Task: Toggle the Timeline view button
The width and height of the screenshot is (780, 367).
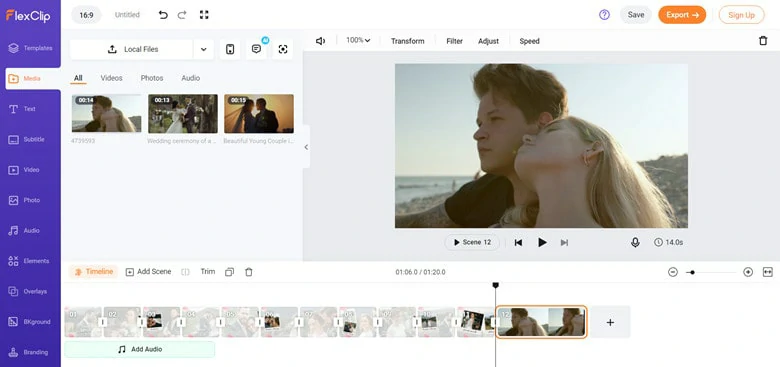Action: coord(94,272)
